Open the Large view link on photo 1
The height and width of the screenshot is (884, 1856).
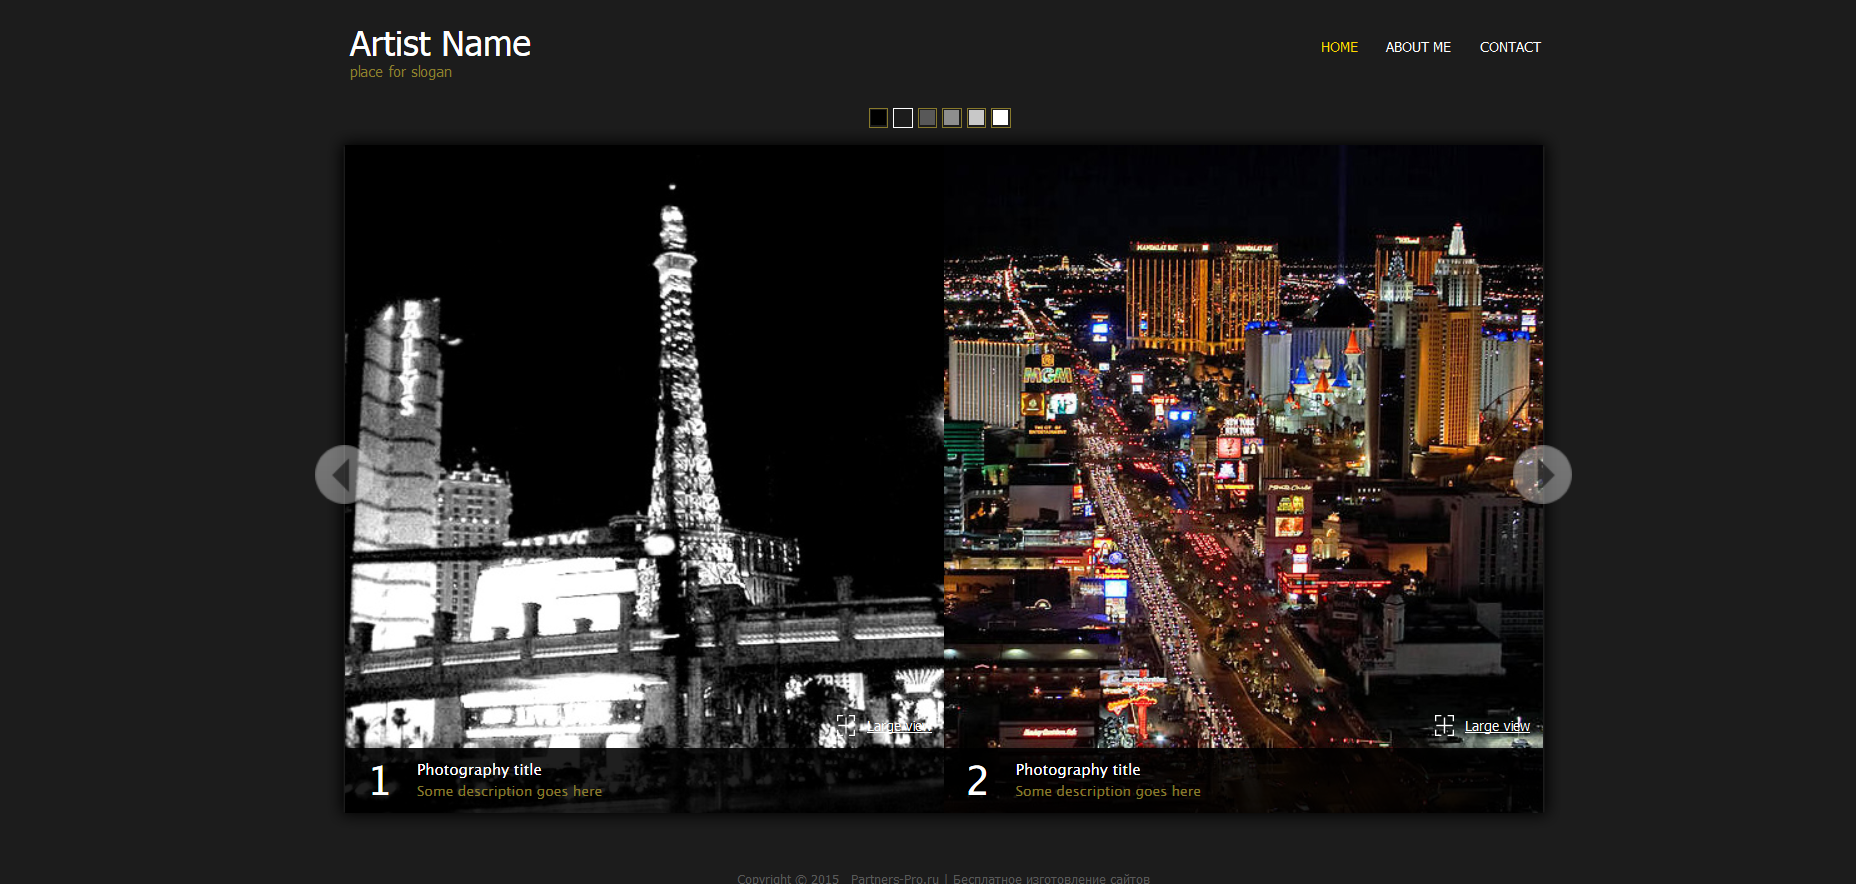pyautogui.click(x=898, y=726)
